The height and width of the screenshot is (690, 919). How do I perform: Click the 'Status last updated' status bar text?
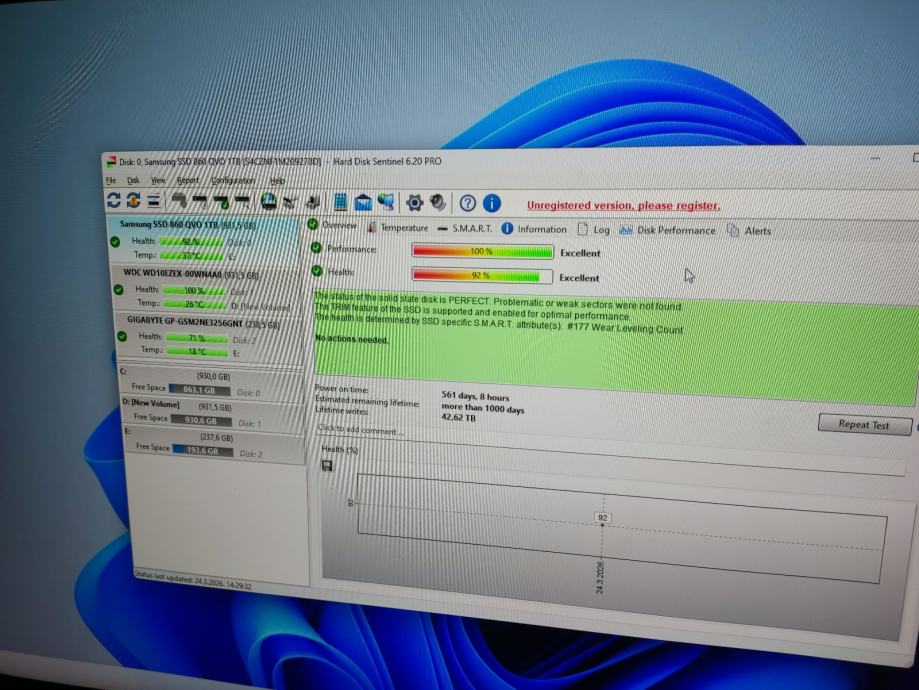[x=193, y=580]
